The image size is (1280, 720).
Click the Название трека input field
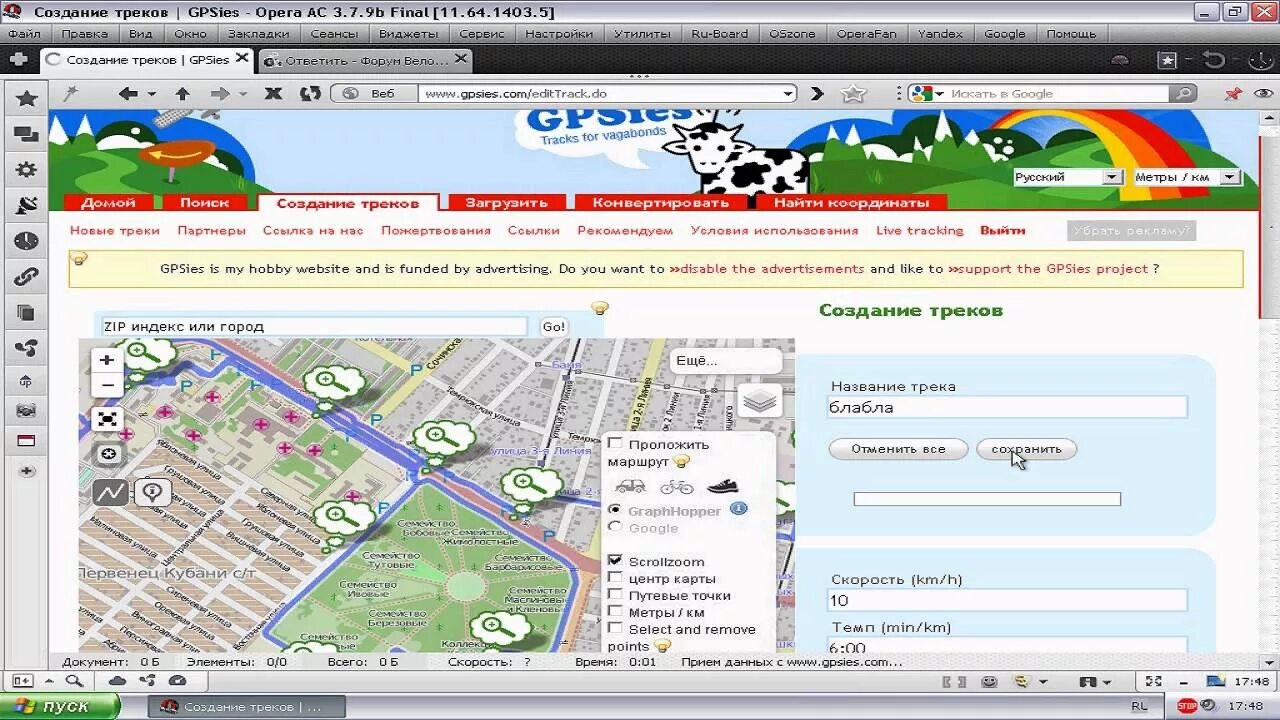point(1007,407)
